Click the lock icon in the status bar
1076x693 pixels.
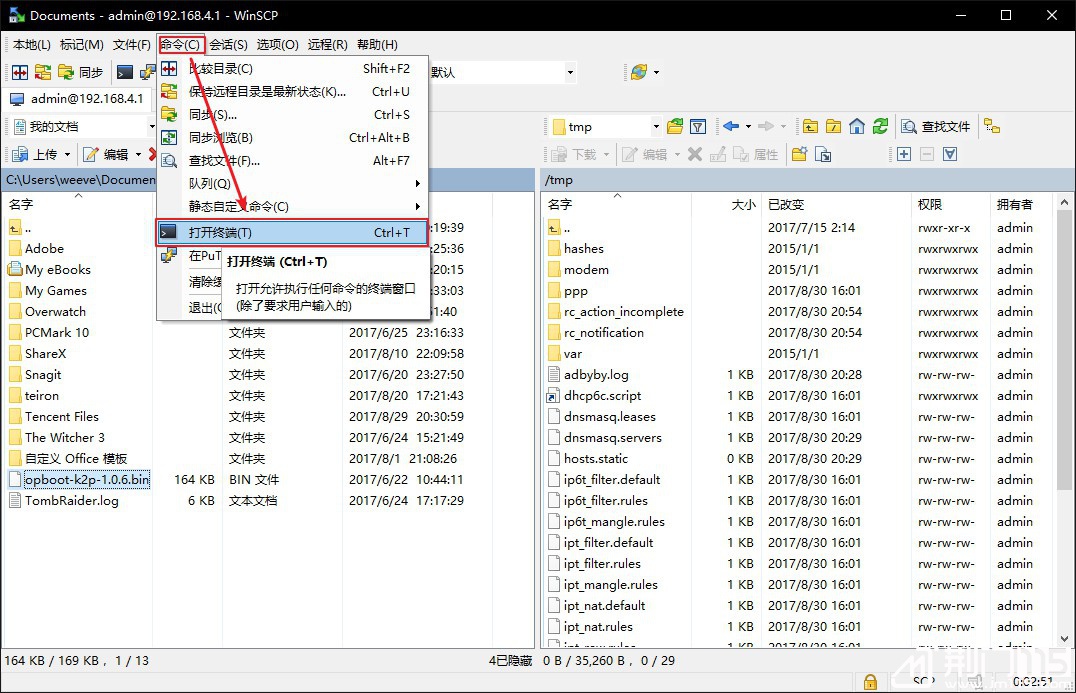tap(870, 682)
